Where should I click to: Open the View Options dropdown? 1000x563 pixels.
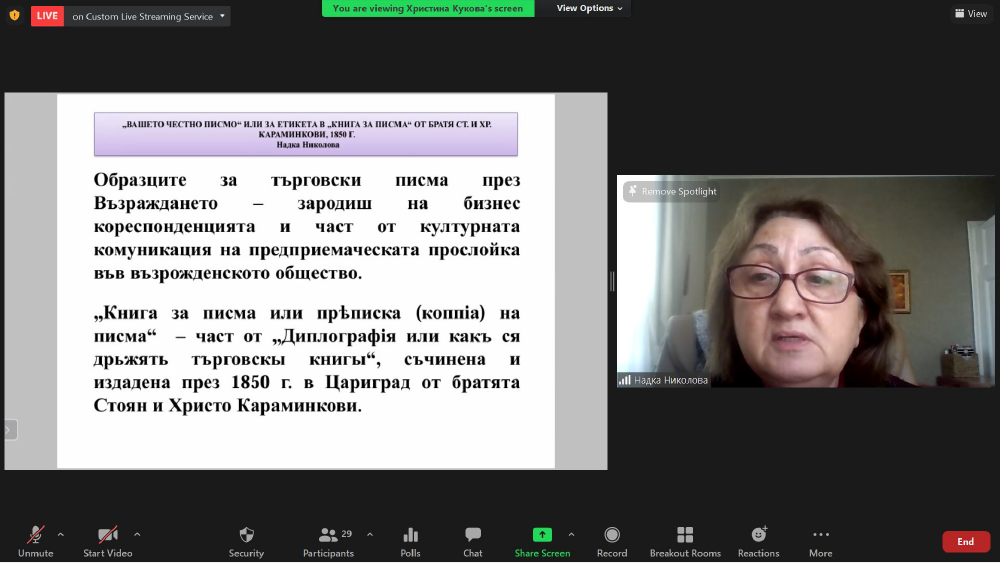click(589, 8)
